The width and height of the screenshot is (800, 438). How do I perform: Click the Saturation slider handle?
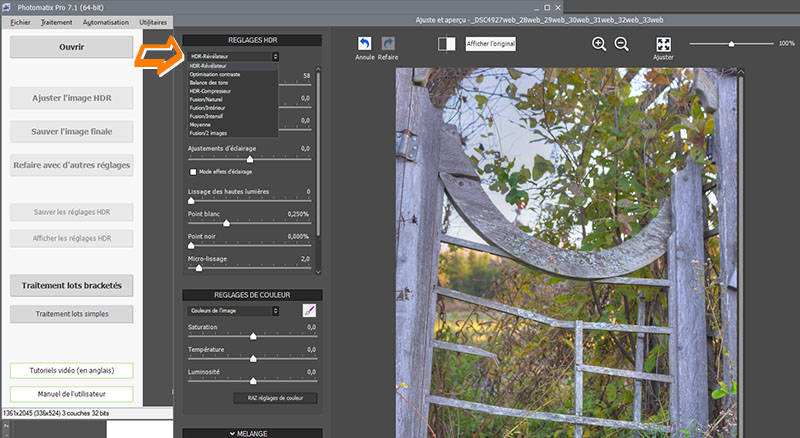click(253, 336)
